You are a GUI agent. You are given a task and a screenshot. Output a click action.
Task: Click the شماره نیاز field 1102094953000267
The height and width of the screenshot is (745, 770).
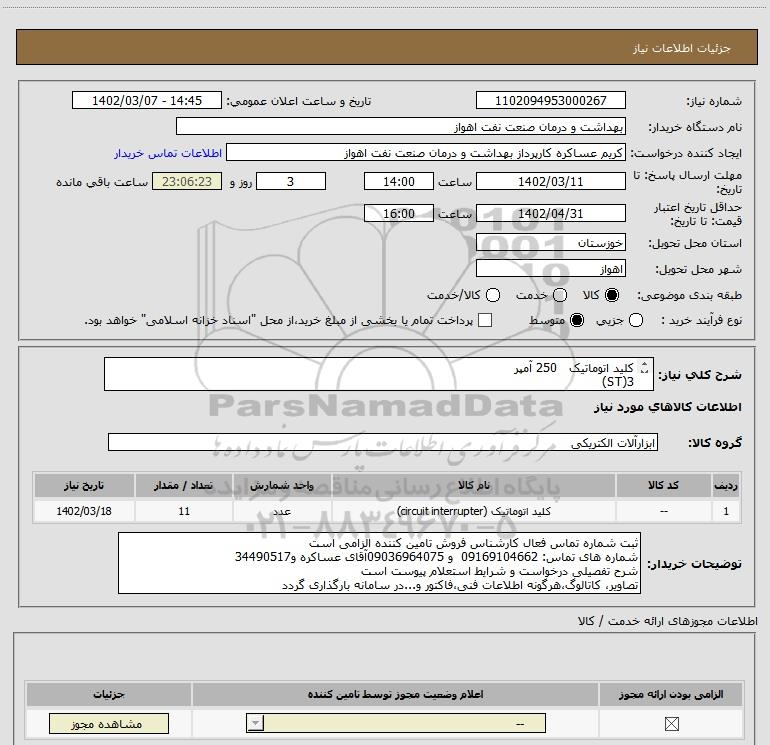pyautogui.click(x=550, y=100)
